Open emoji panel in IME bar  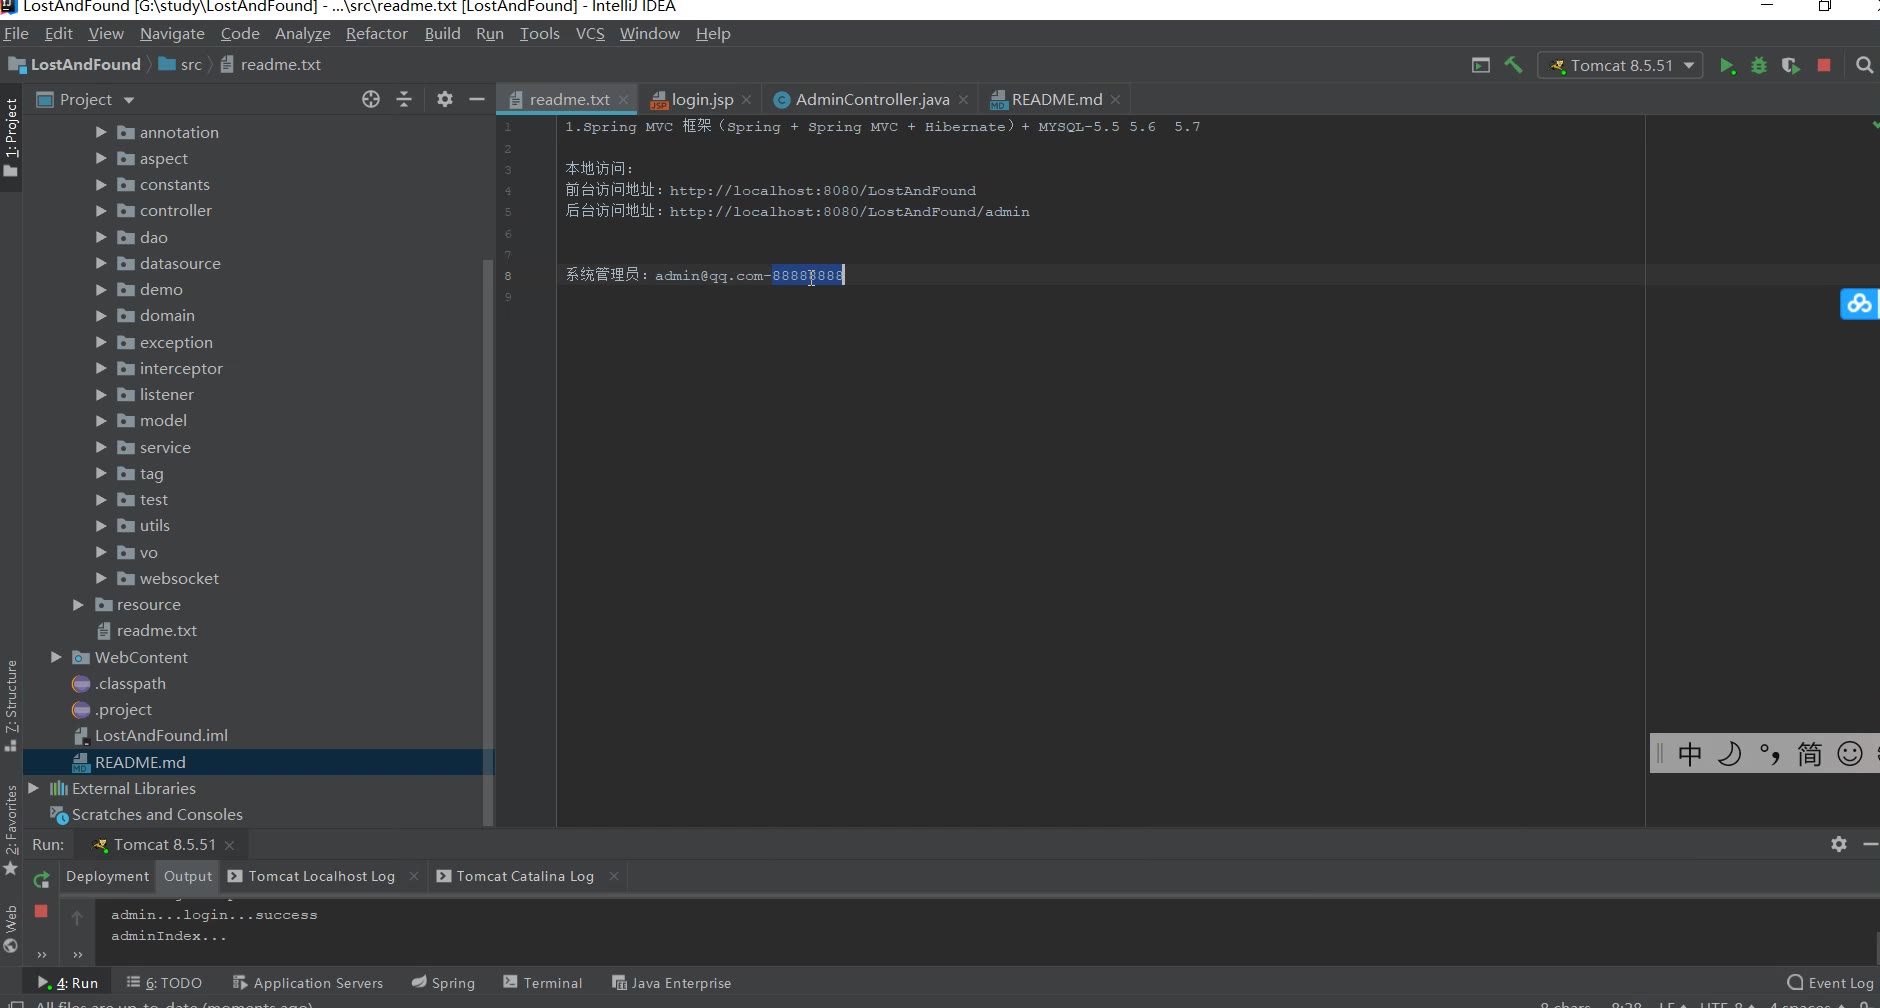point(1850,754)
